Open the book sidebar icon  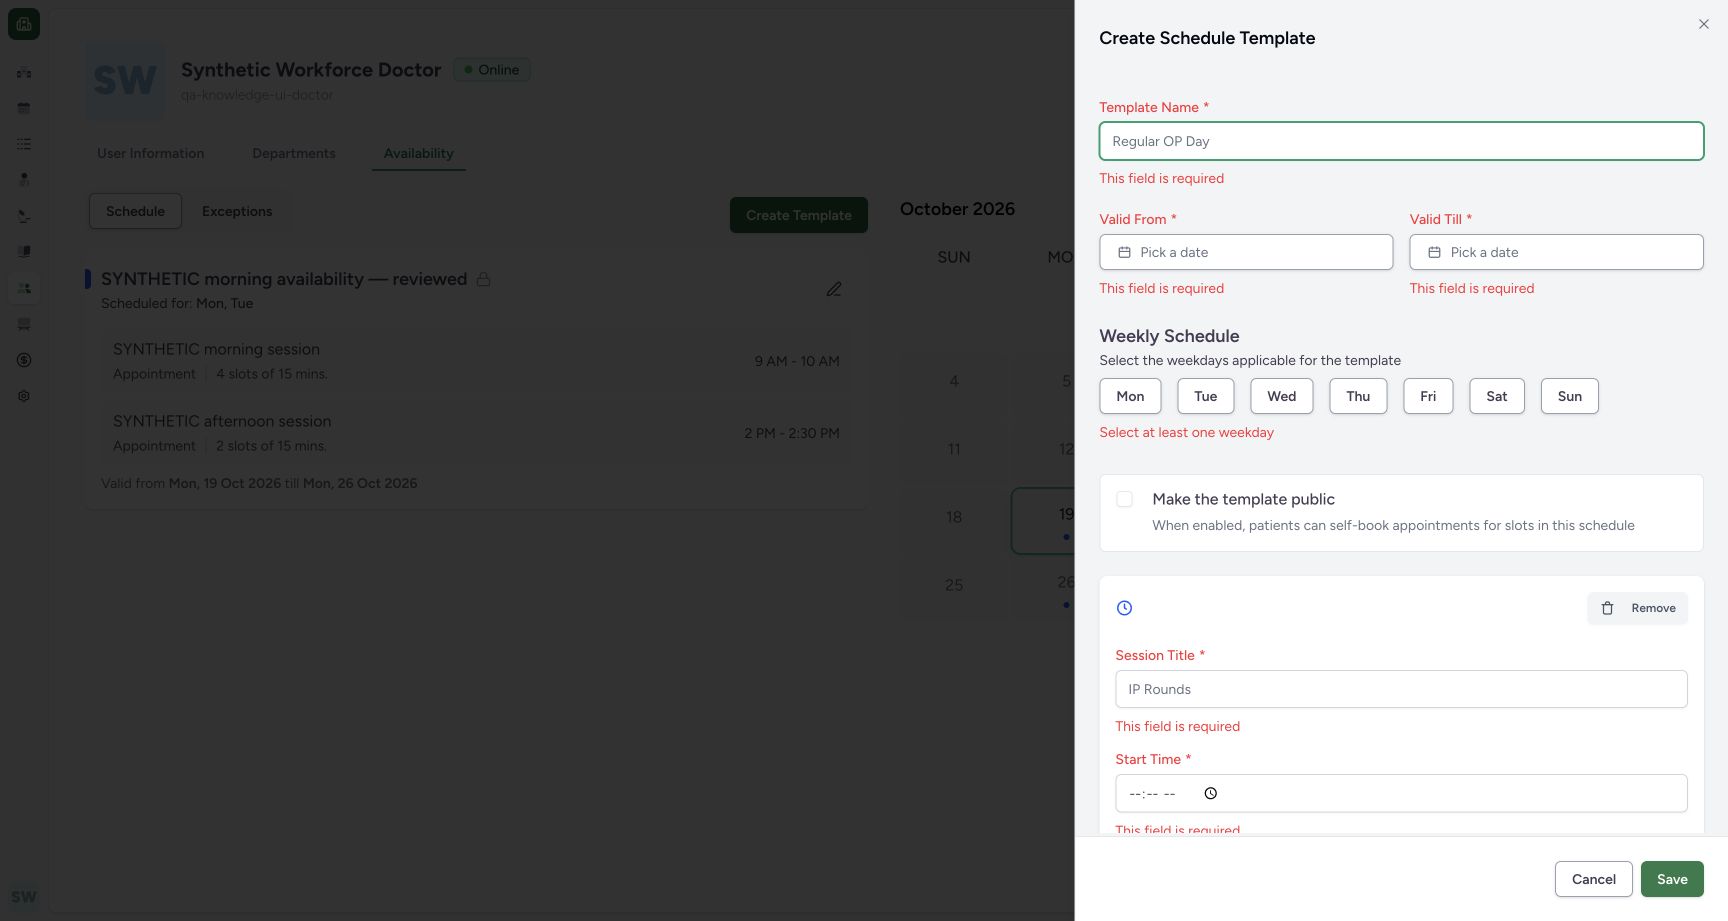click(24, 252)
